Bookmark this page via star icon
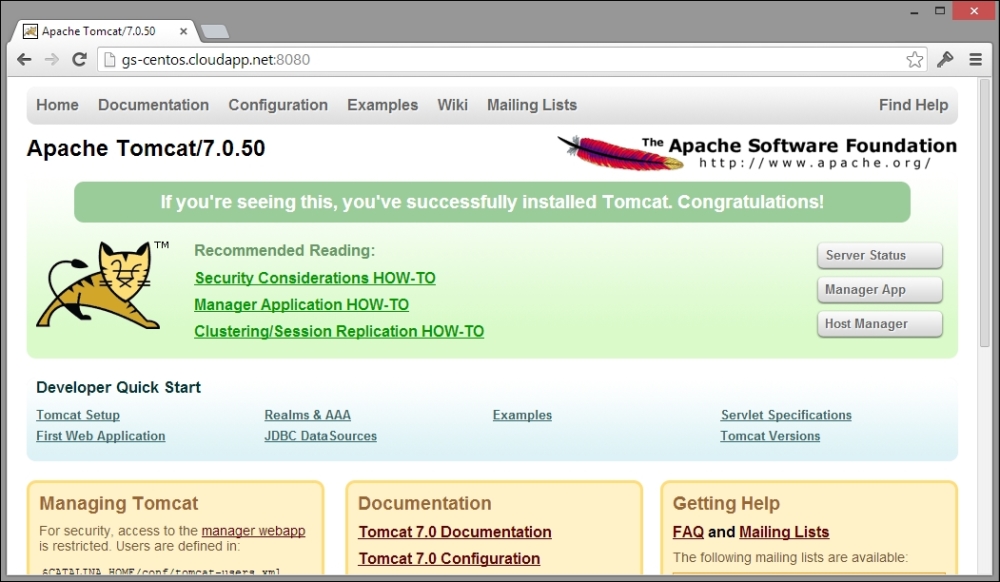The height and width of the screenshot is (582, 1000). 914,59
